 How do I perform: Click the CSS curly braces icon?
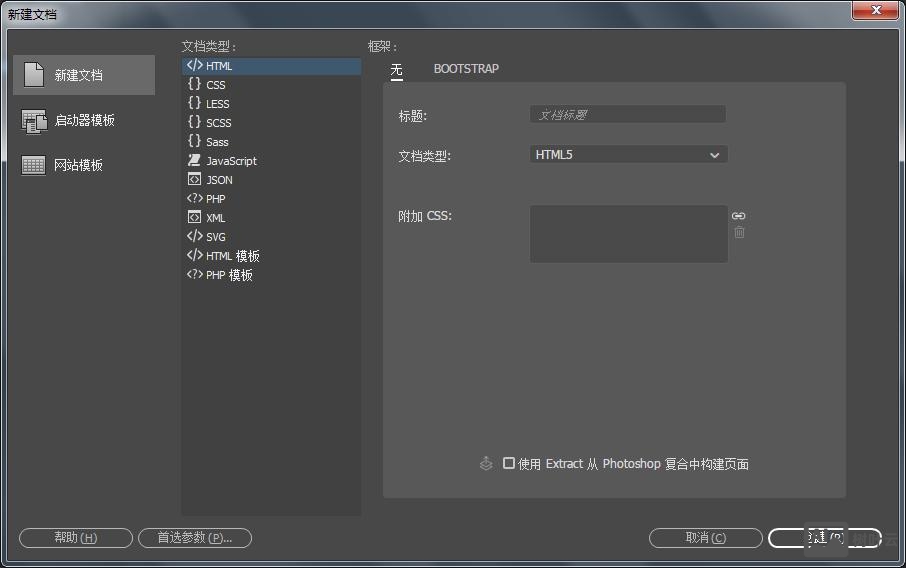coord(194,84)
